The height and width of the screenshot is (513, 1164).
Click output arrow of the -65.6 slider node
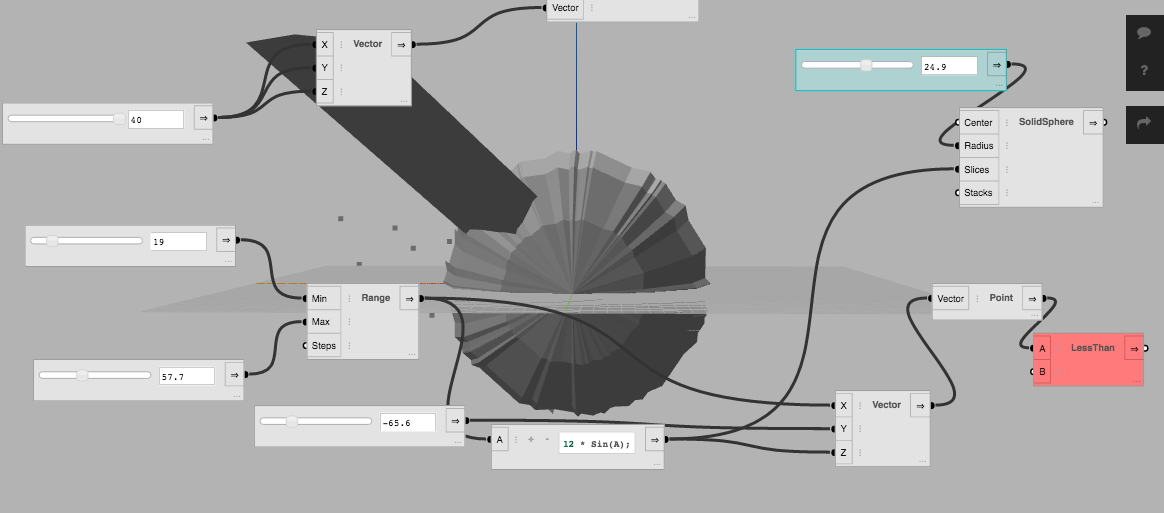[x=455, y=421]
